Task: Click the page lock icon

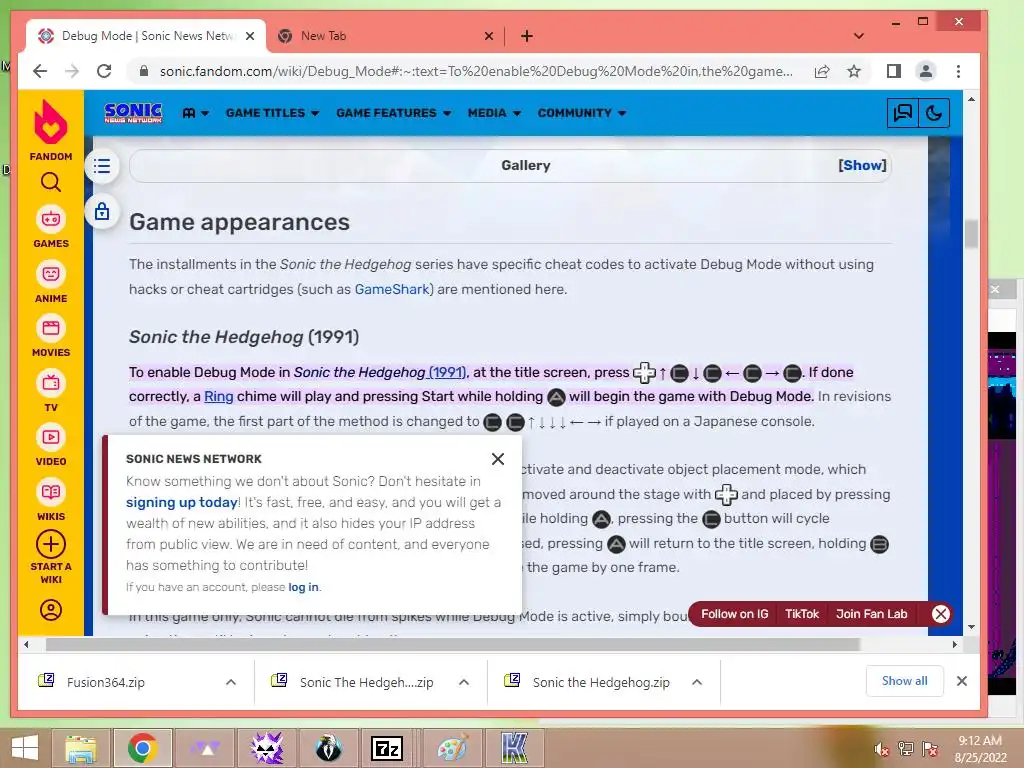Action: click(x=102, y=212)
